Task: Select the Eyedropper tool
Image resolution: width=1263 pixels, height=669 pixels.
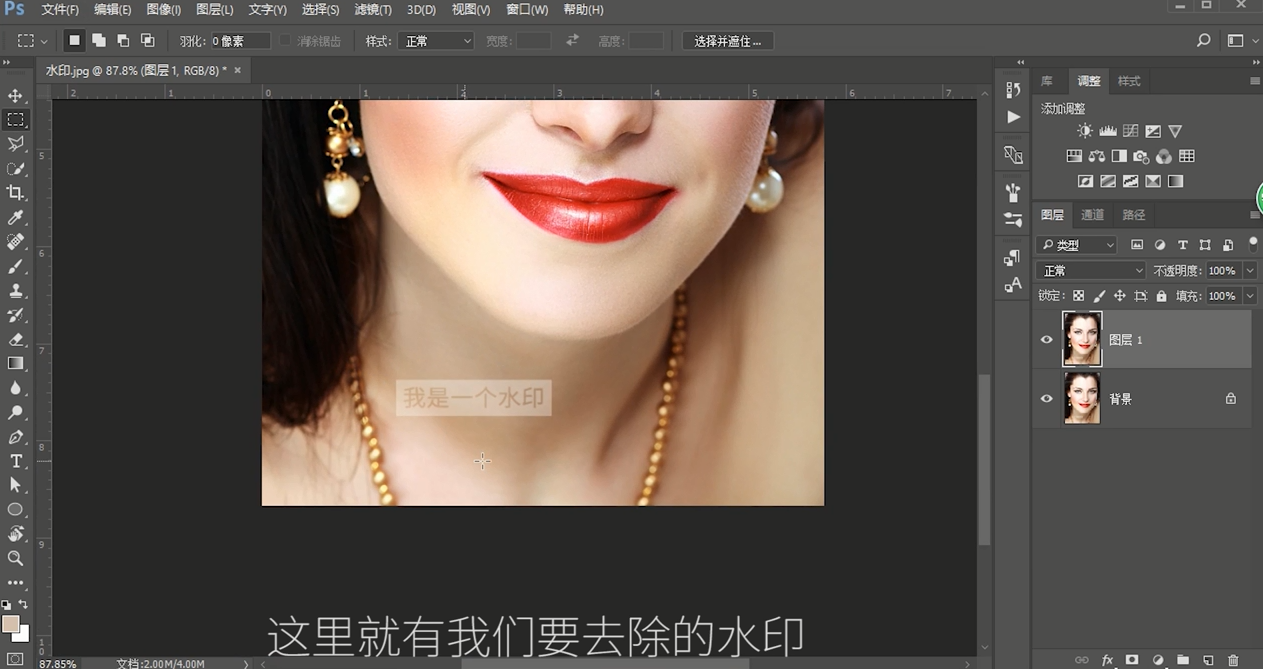Action: click(15, 218)
